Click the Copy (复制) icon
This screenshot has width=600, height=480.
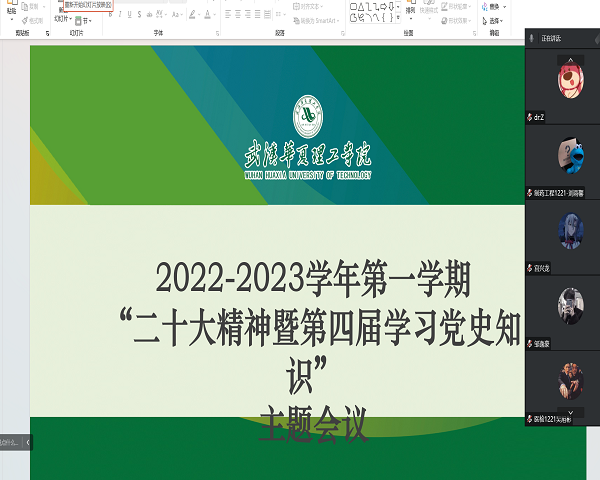pos(24,7)
